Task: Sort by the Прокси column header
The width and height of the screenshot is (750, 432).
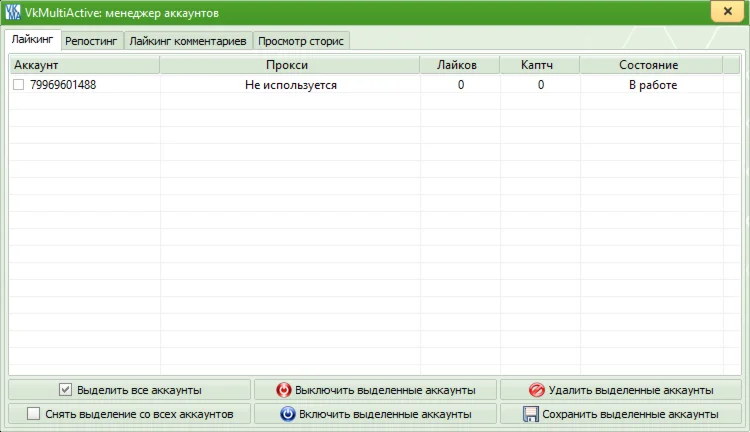Action: 290,65
